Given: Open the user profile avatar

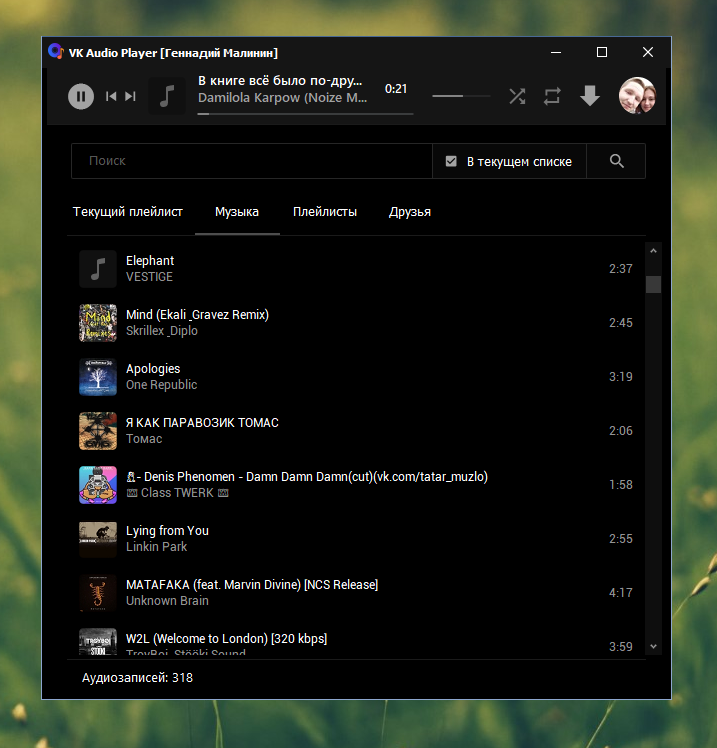Looking at the screenshot, I should [637, 95].
